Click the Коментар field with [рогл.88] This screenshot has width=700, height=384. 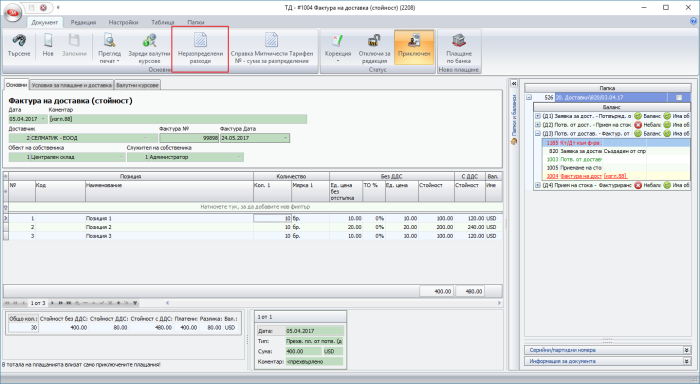(178, 119)
